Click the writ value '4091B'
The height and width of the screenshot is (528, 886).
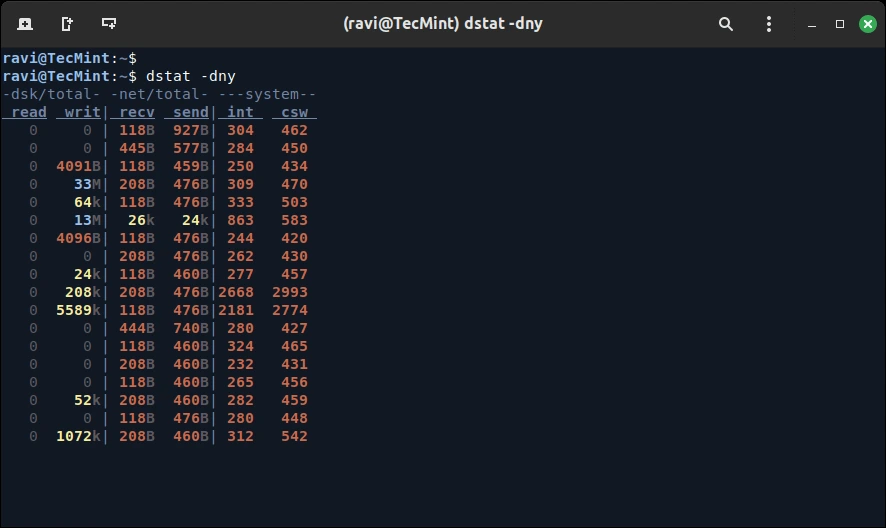point(79,167)
